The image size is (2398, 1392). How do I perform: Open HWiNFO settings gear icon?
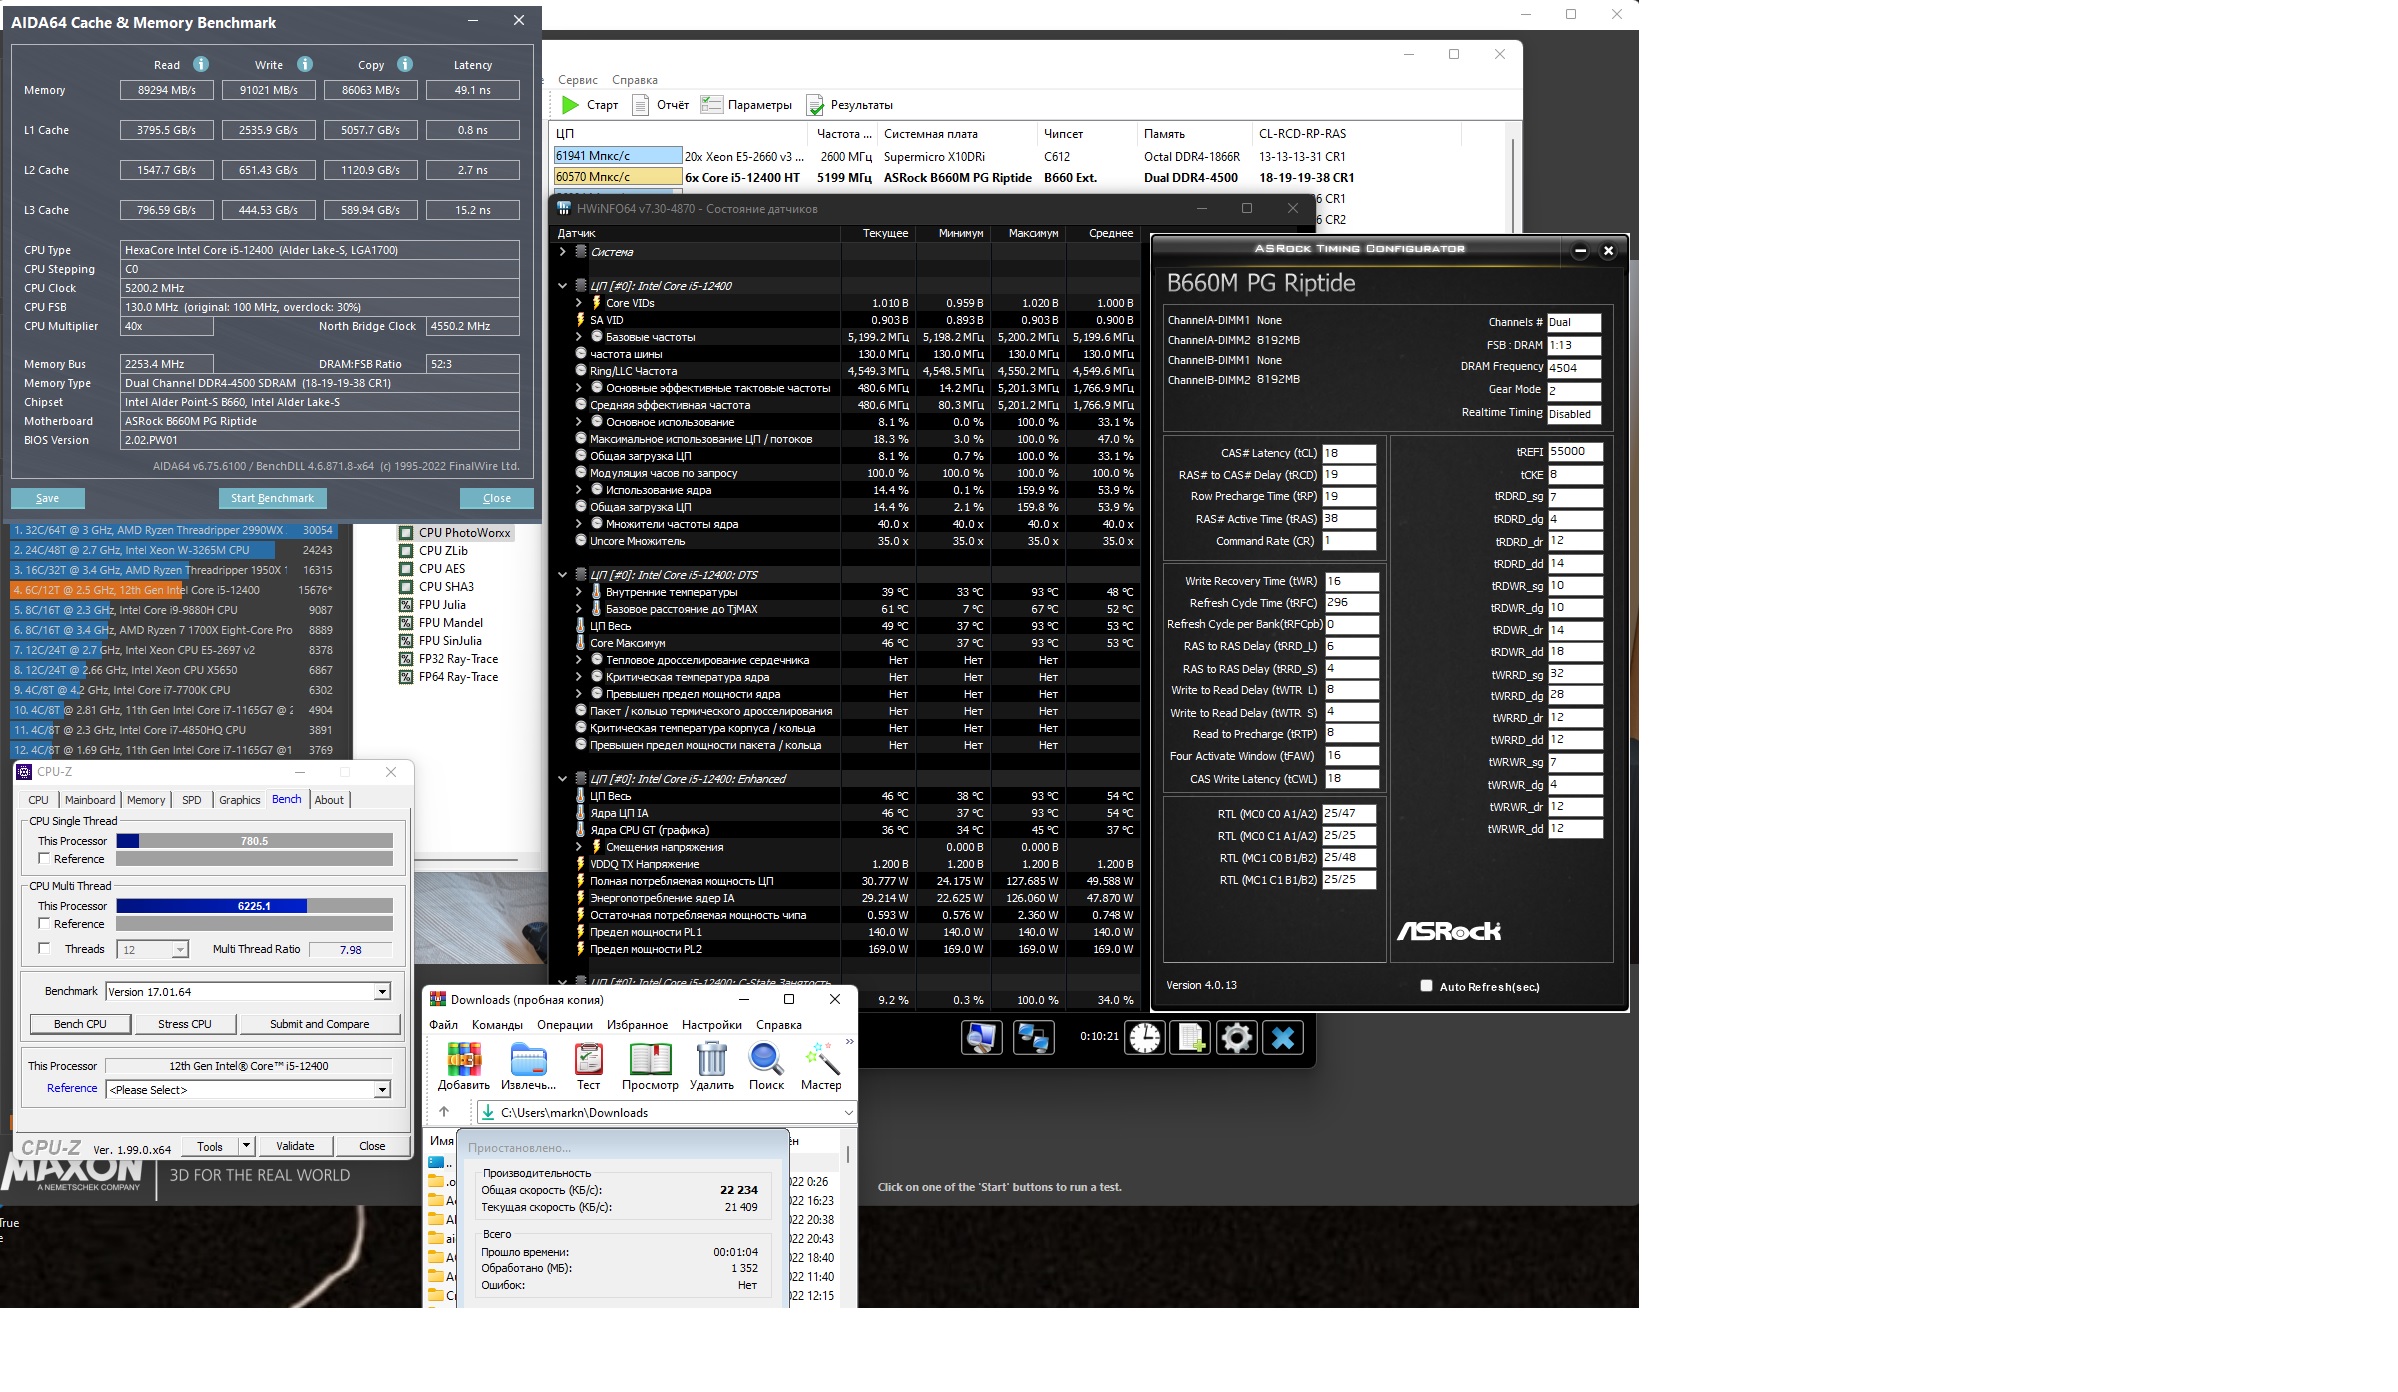(x=1236, y=1038)
